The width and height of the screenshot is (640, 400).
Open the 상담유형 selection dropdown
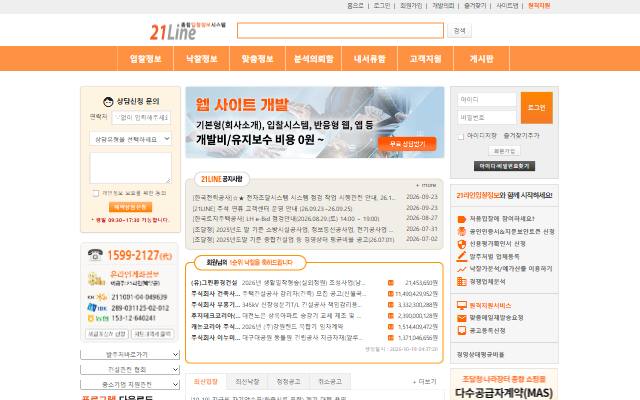tap(131, 139)
